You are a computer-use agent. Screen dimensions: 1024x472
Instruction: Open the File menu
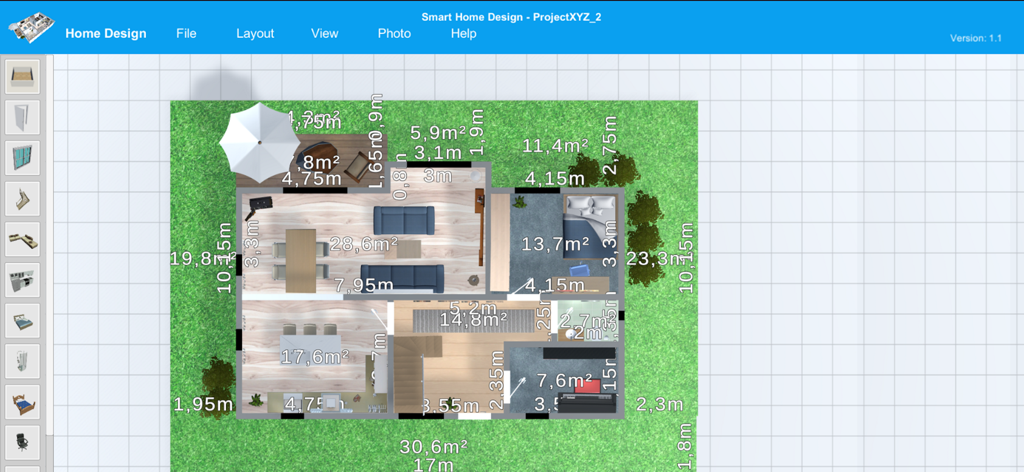pos(186,33)
